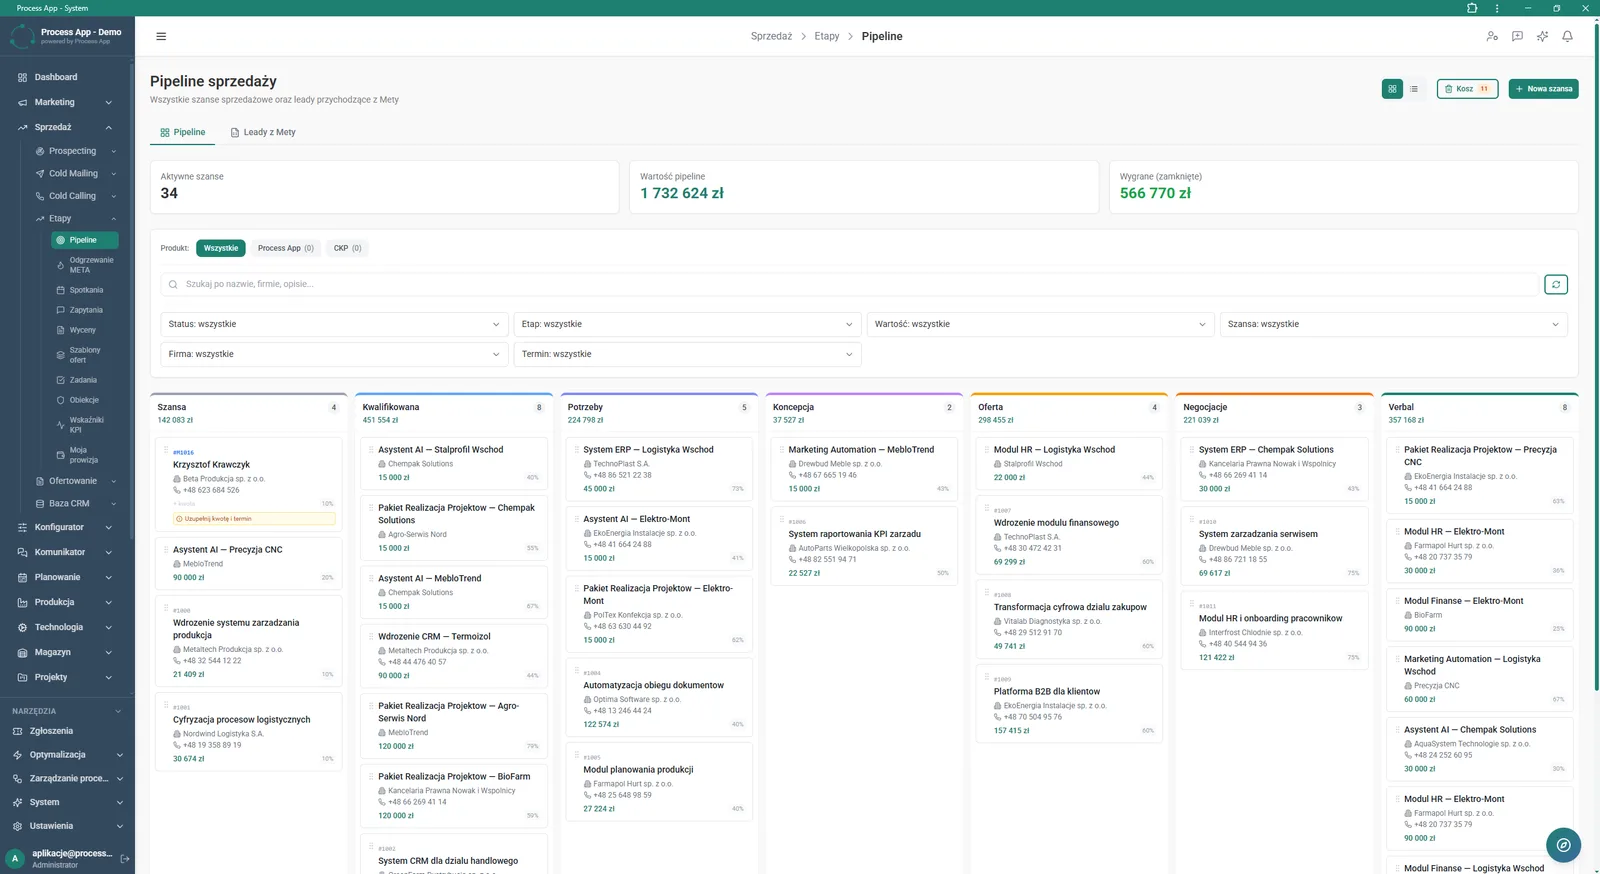Open the Kosz trash bin
This screenshot has height=874, width=1600.
coord(1467,89)
